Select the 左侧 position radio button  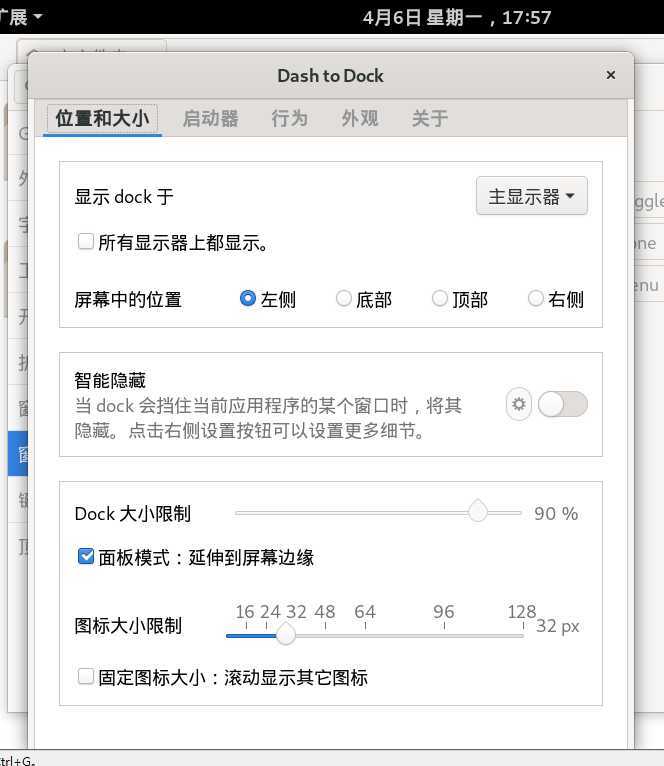coord(248,298)
